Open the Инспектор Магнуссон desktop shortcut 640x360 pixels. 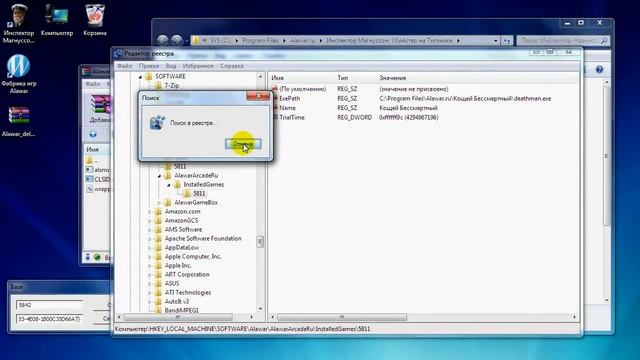coord(18,23)
